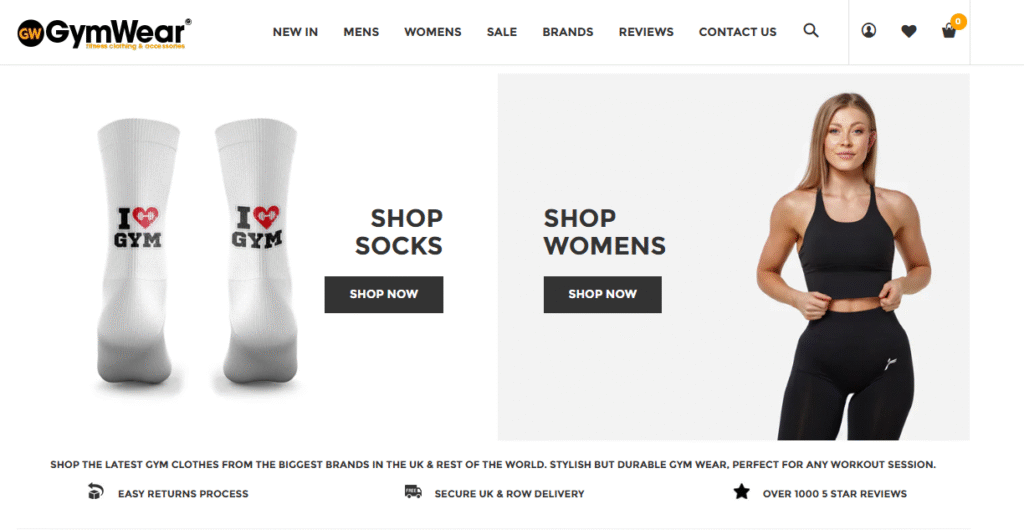Screen dimensions: 1024x530
Task: Go to the SALE page
Action: pyautogui.click(x=502, y=32)
